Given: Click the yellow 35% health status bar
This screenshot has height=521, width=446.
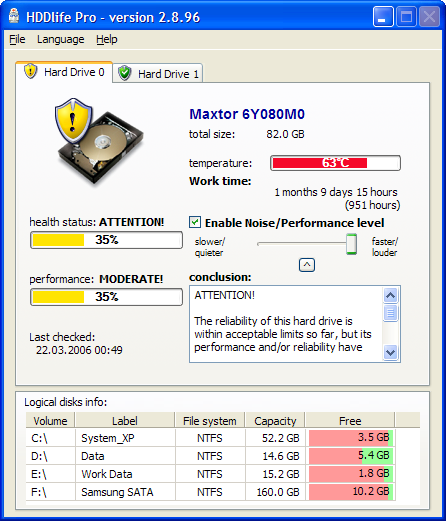Looking at the screenshot, I should point(106,240).
